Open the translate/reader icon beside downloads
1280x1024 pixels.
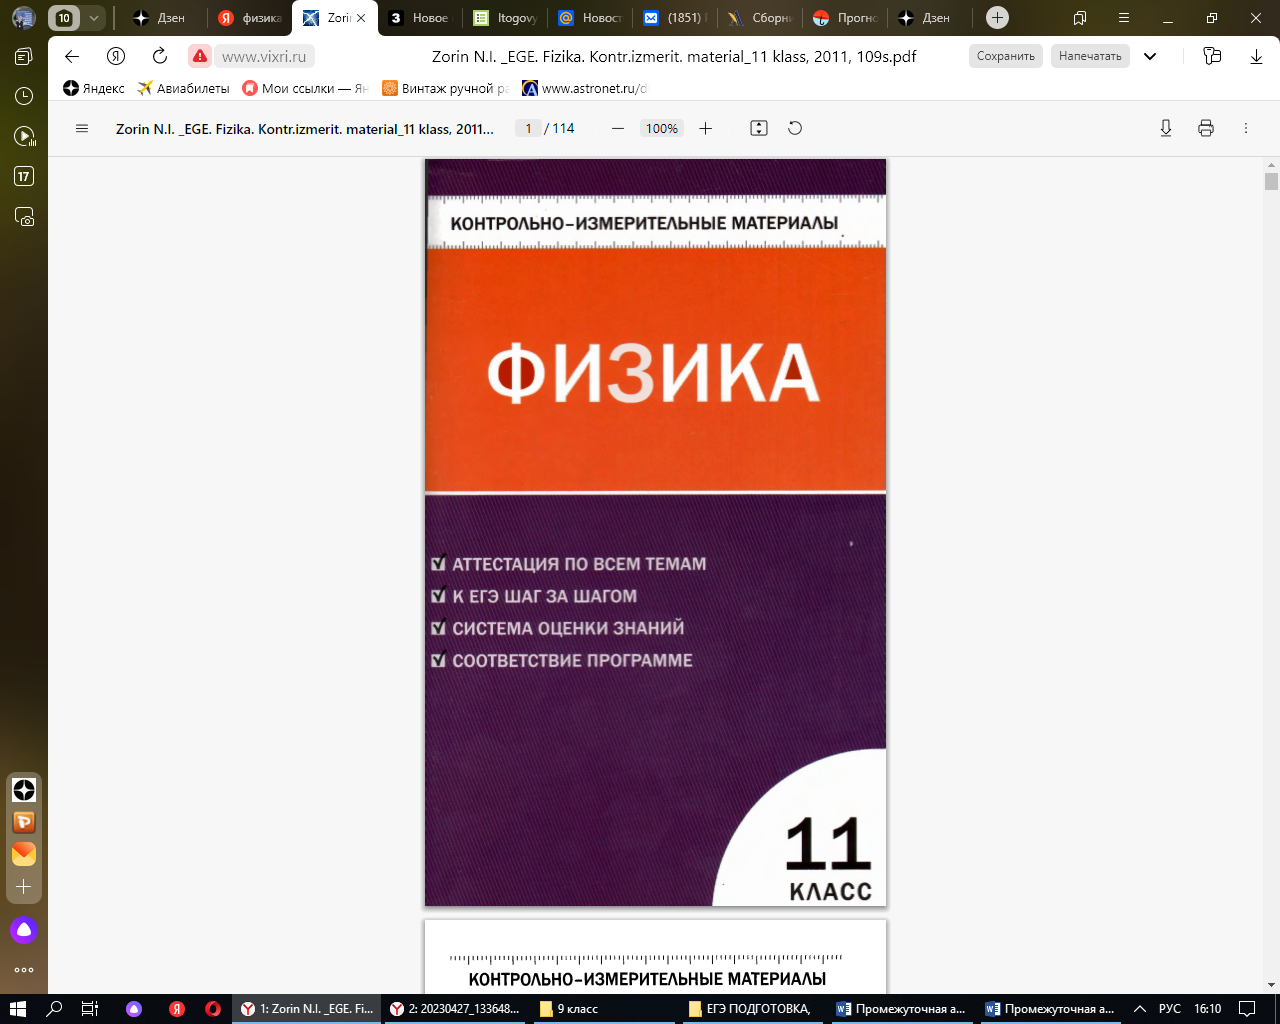[1212, 56]
